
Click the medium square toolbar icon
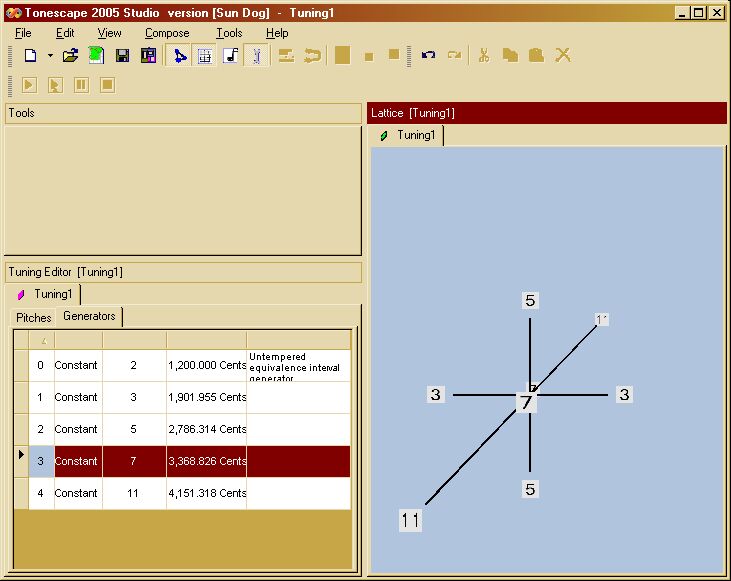tap(394, 55)
